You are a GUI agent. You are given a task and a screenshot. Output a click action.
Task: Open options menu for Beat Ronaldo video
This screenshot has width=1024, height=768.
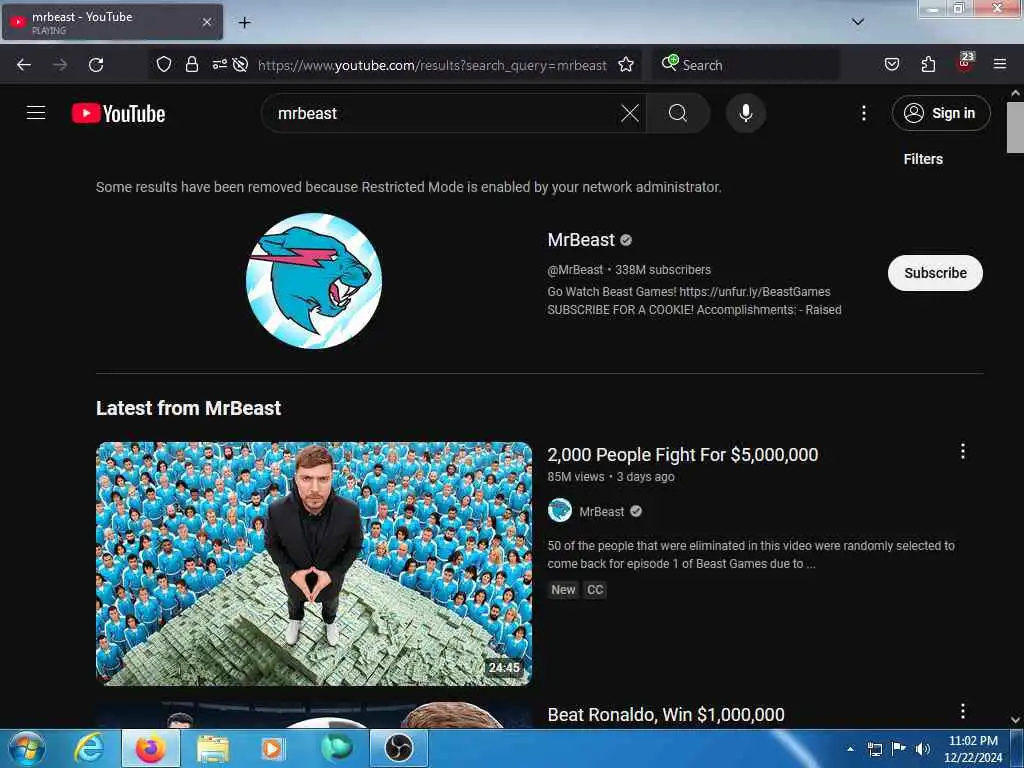[962, 711]
